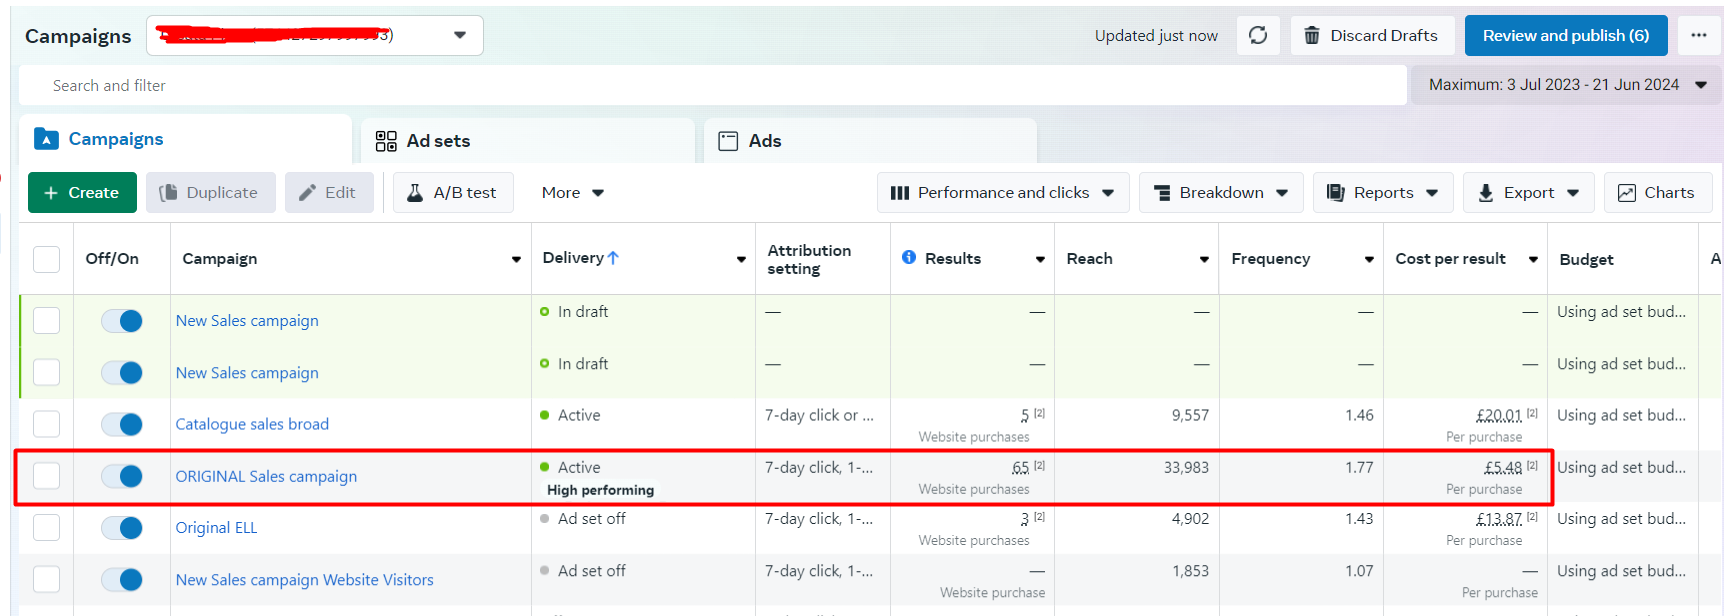Screen dimensions: 1724x616
Task: Expand the Breakdown dropdown
Action: [1220, 193]
